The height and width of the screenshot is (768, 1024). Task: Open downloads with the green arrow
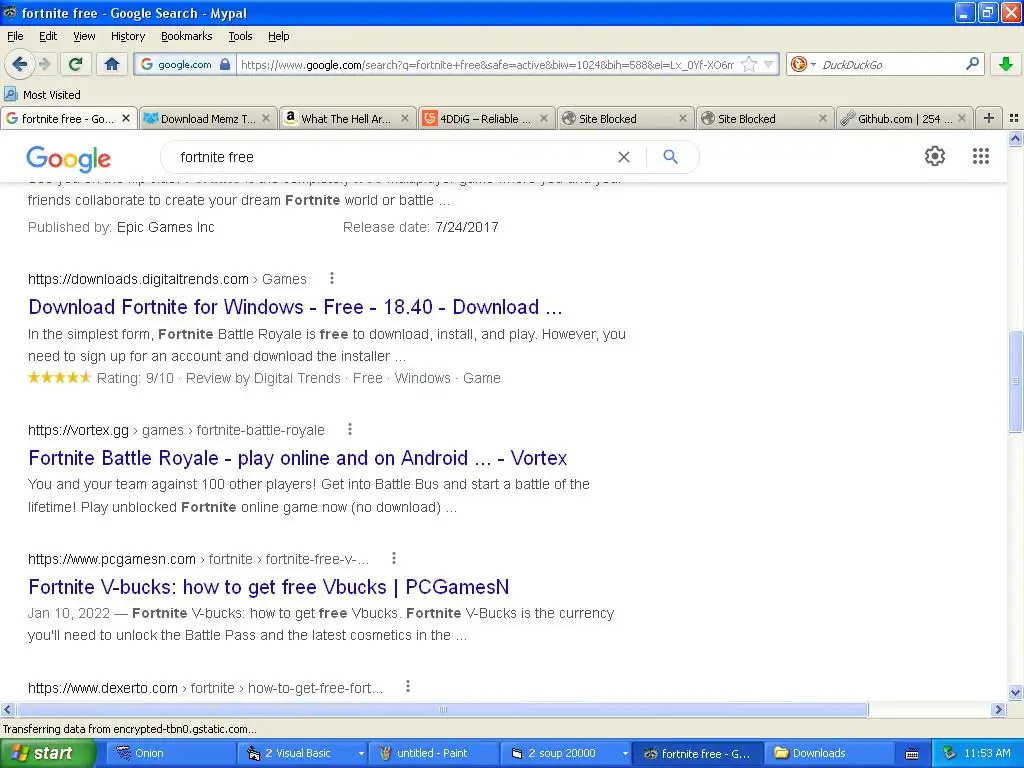point(1006,64)
